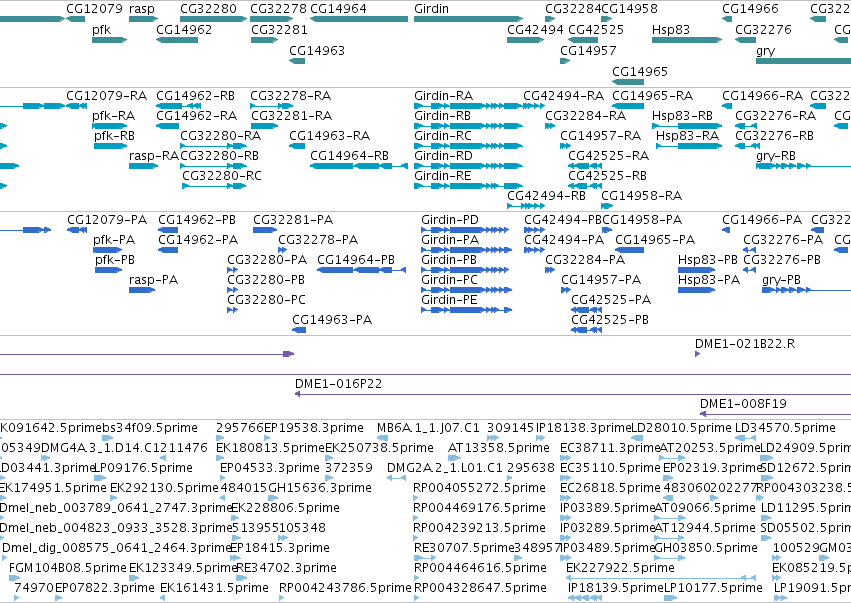Screen dimensions: 851x603
Task: Select the CG42525 gene label
Action: [596, 29]
